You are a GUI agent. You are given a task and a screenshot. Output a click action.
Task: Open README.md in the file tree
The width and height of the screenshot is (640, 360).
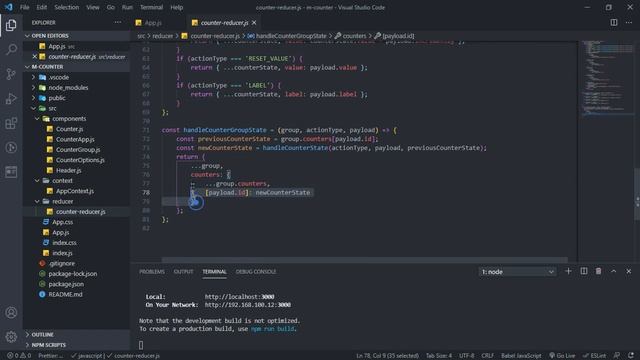(65, 294)
